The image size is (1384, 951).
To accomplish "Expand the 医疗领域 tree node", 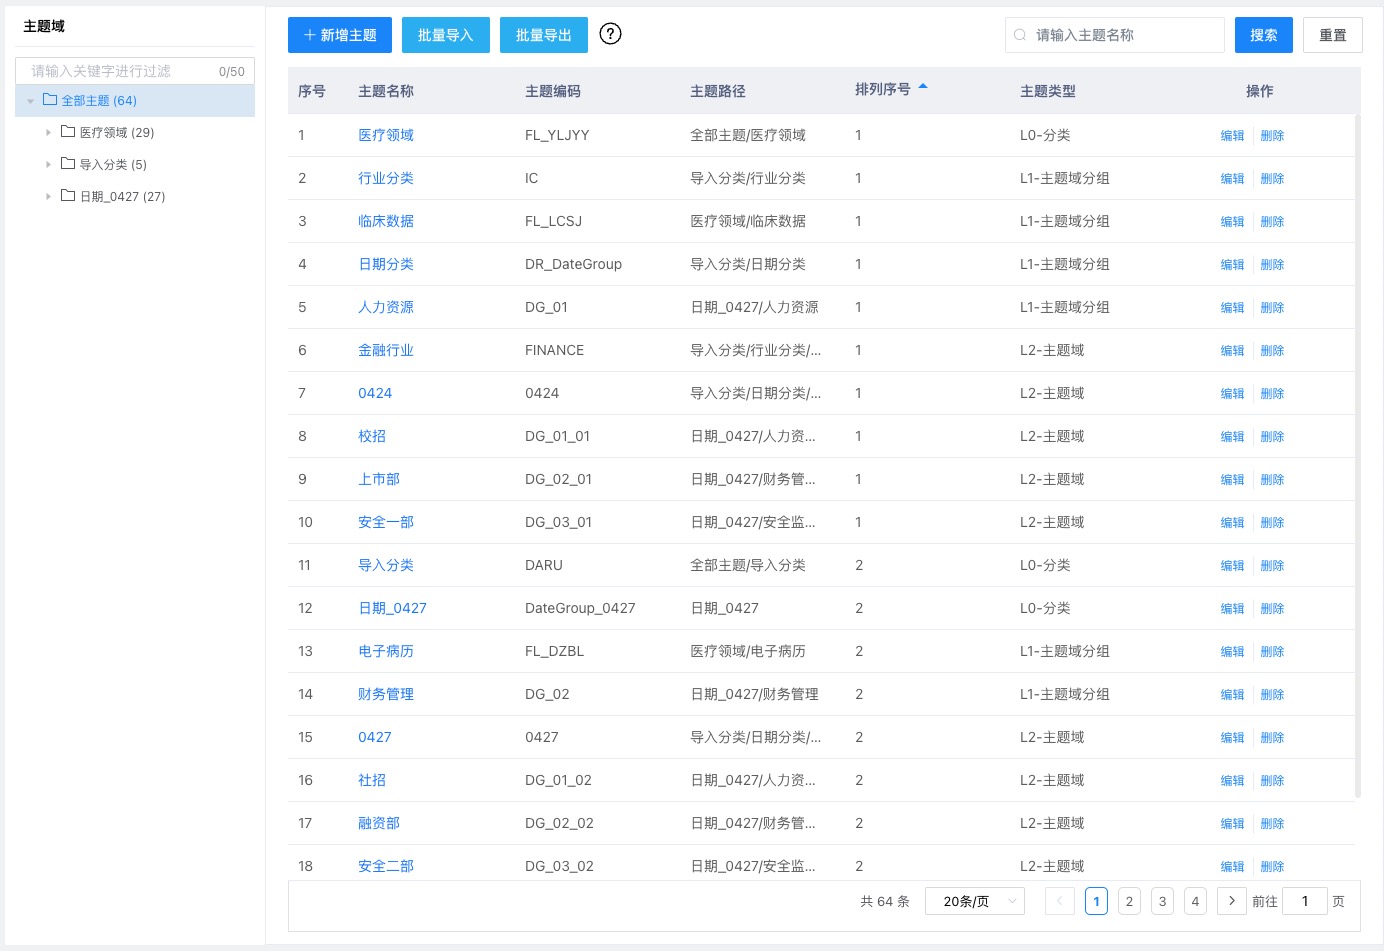I will click(47, 132).
